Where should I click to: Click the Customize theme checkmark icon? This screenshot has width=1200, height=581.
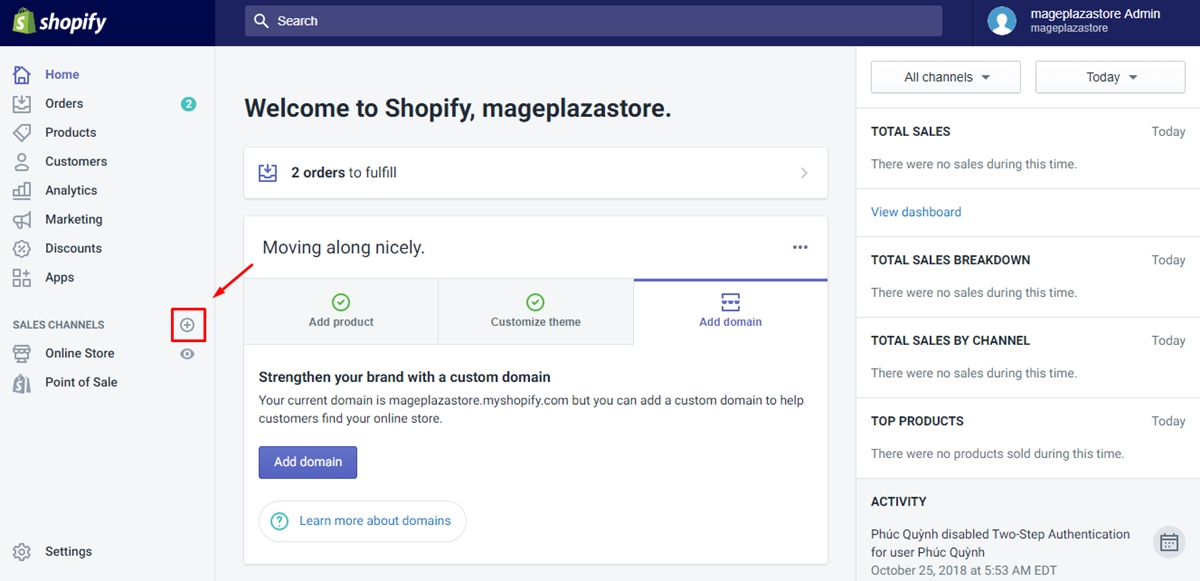(x=535, y=302)
